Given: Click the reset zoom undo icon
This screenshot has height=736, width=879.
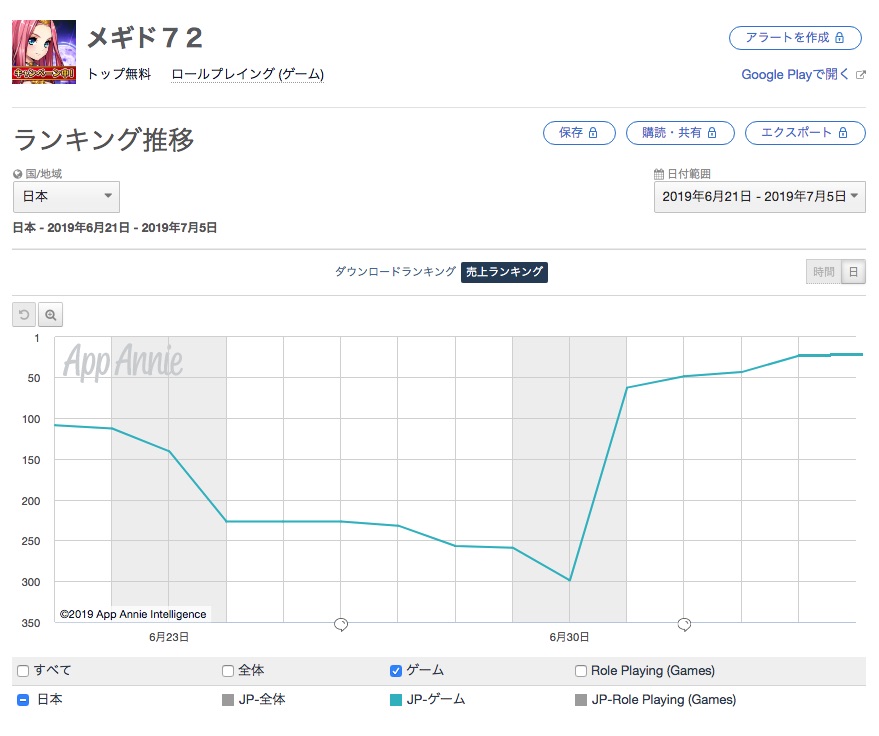Looking at the screenshot, I should click(x=24, y=314).
